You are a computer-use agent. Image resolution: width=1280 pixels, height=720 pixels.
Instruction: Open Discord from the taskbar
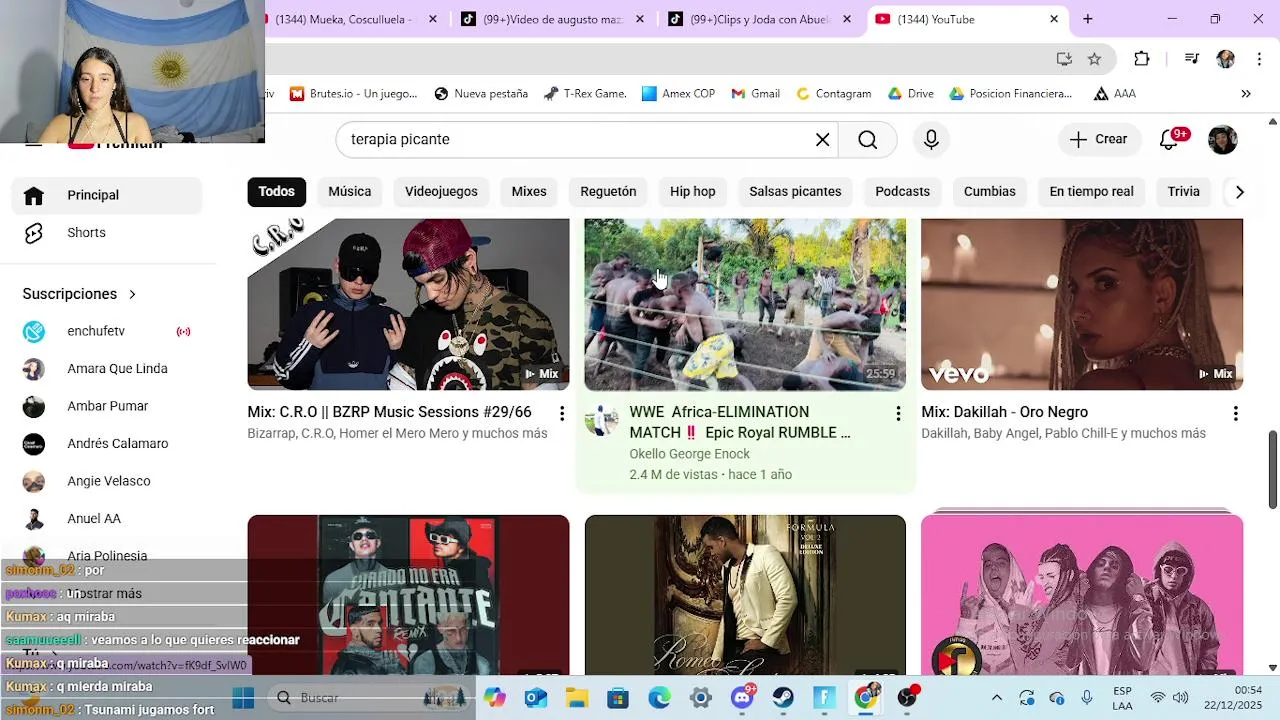coord(742,697)
